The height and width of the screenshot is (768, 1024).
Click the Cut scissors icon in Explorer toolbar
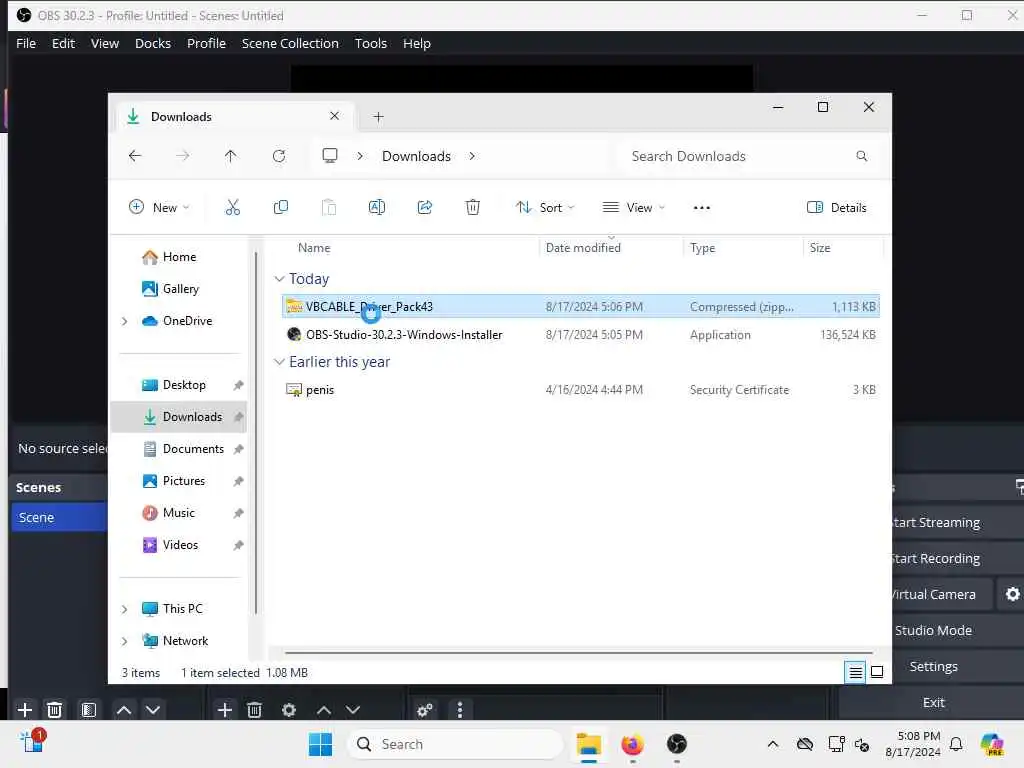(232, 208)
